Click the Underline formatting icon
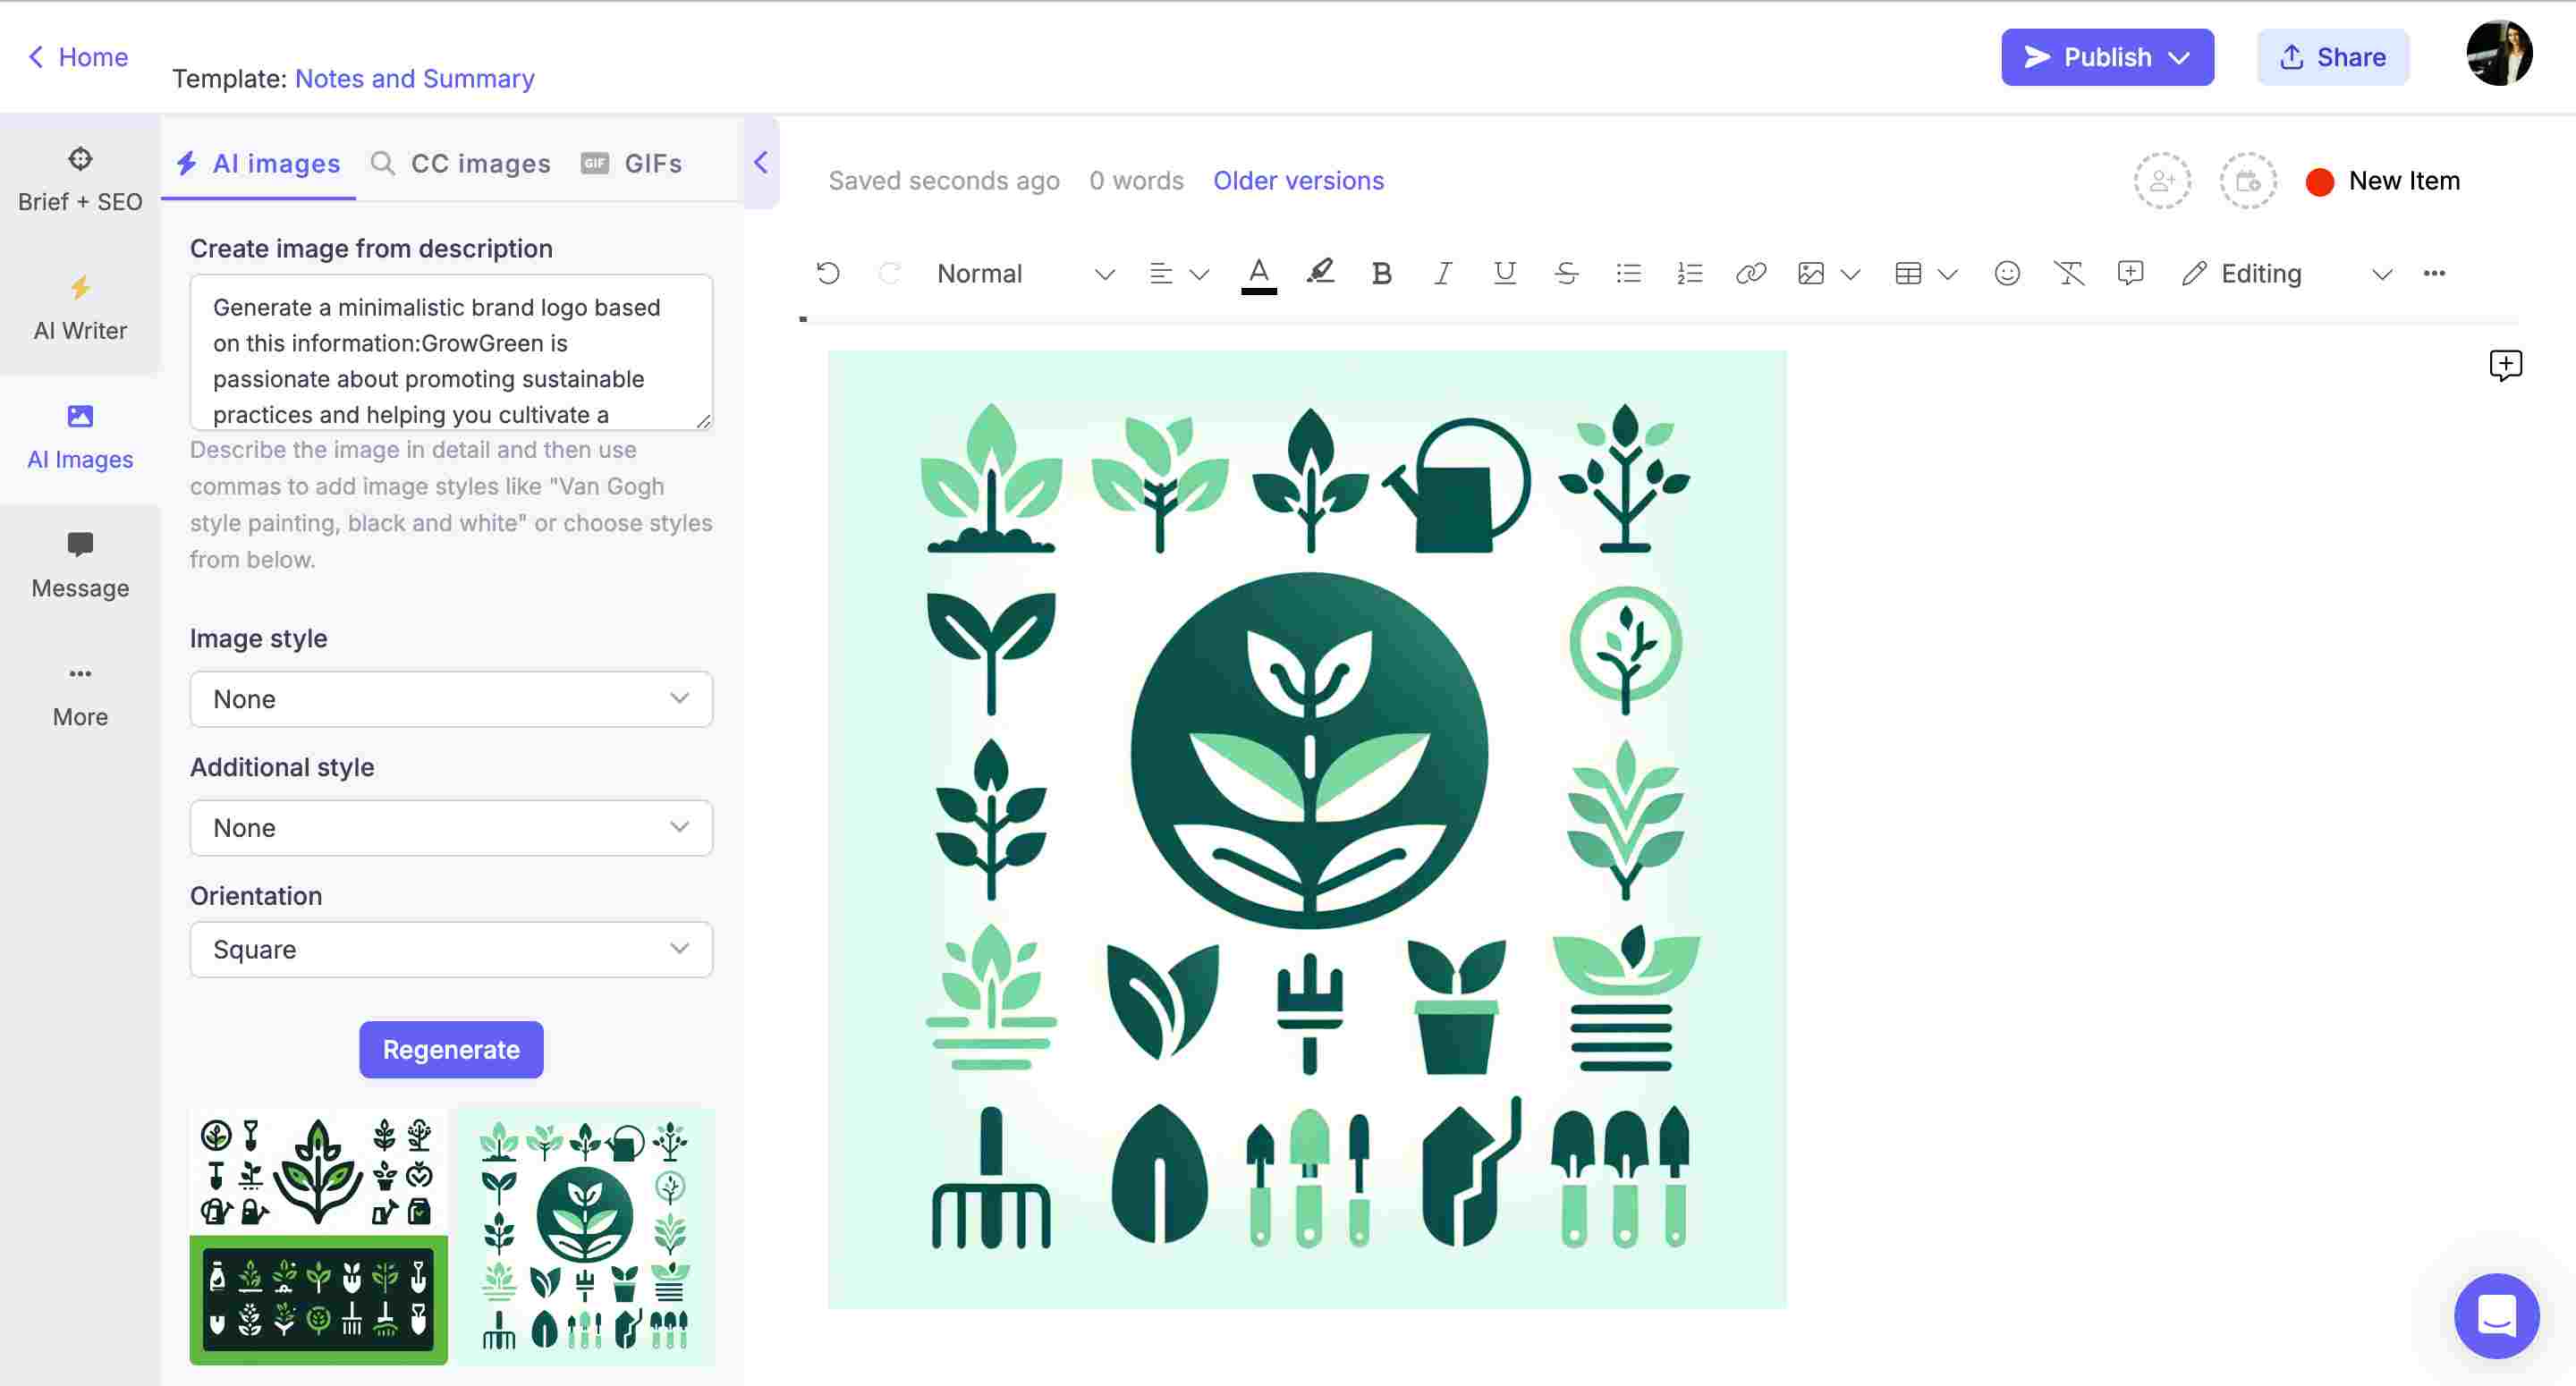 1504,273
